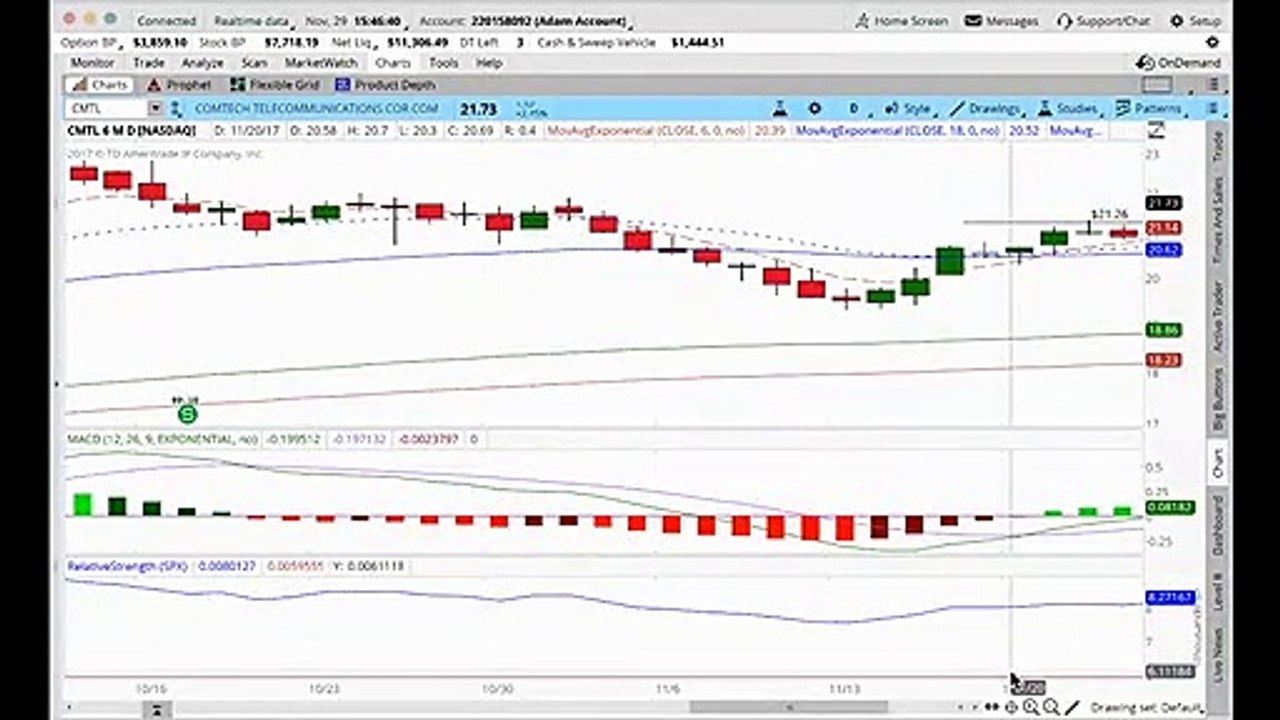Open the Tools tab
Image resolution: width=1280 pixels, height=720 pixels.
click(x=443, y=63)
